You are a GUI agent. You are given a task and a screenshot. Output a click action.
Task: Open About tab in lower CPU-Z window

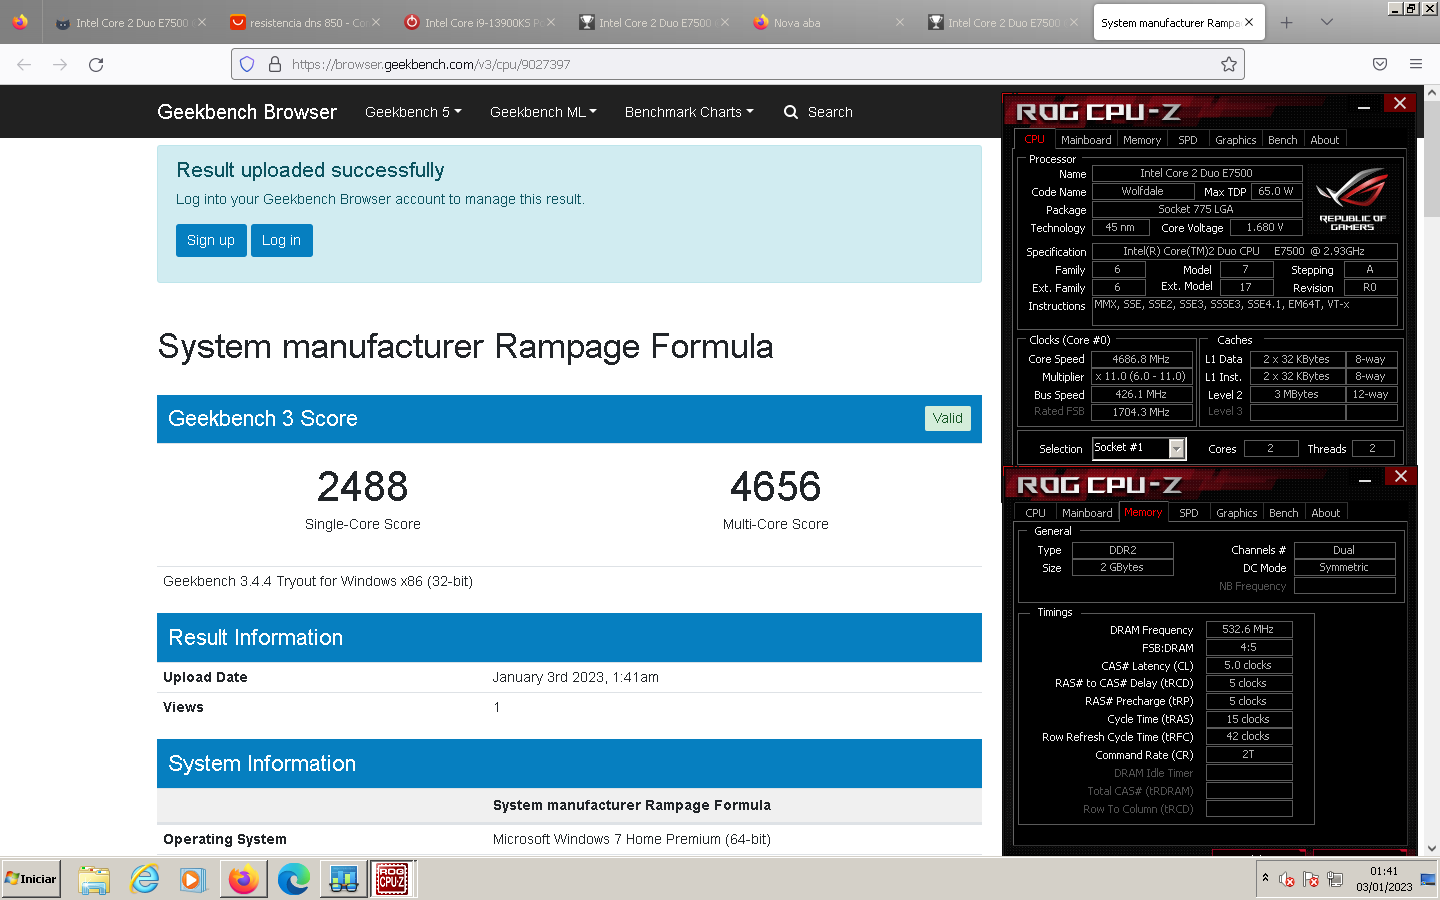pos(1326,513)
